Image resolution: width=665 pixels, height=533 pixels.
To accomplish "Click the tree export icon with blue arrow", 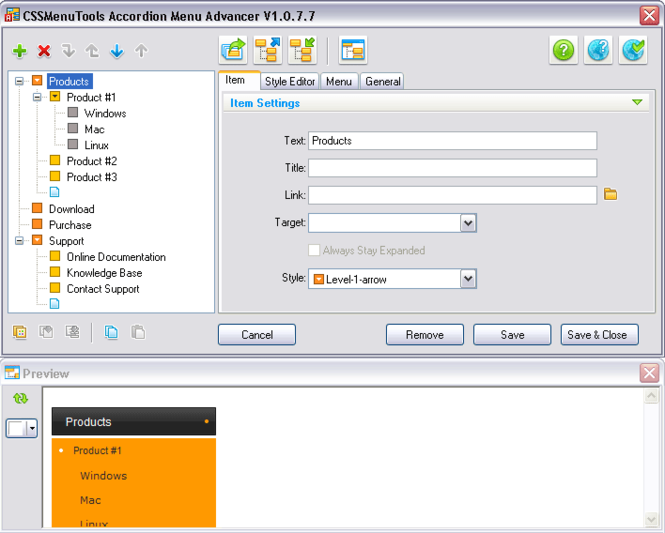I will coord(268,50).
